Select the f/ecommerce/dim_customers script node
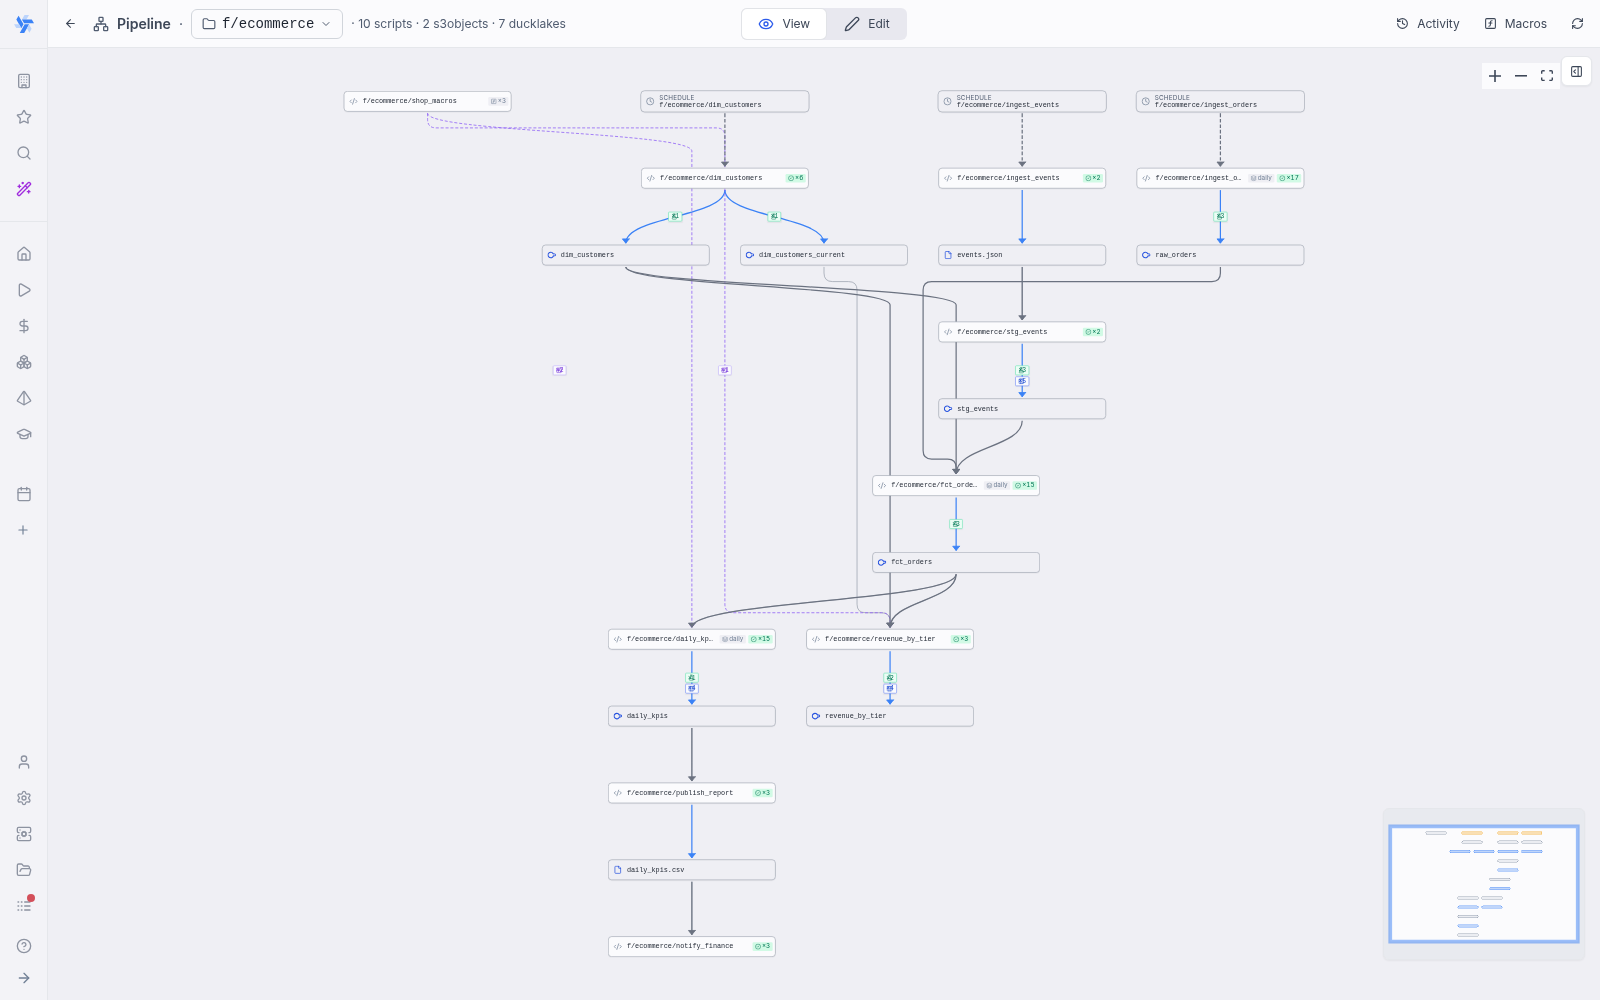Viewport: 1600px width, 1000px height. point(725,178)
